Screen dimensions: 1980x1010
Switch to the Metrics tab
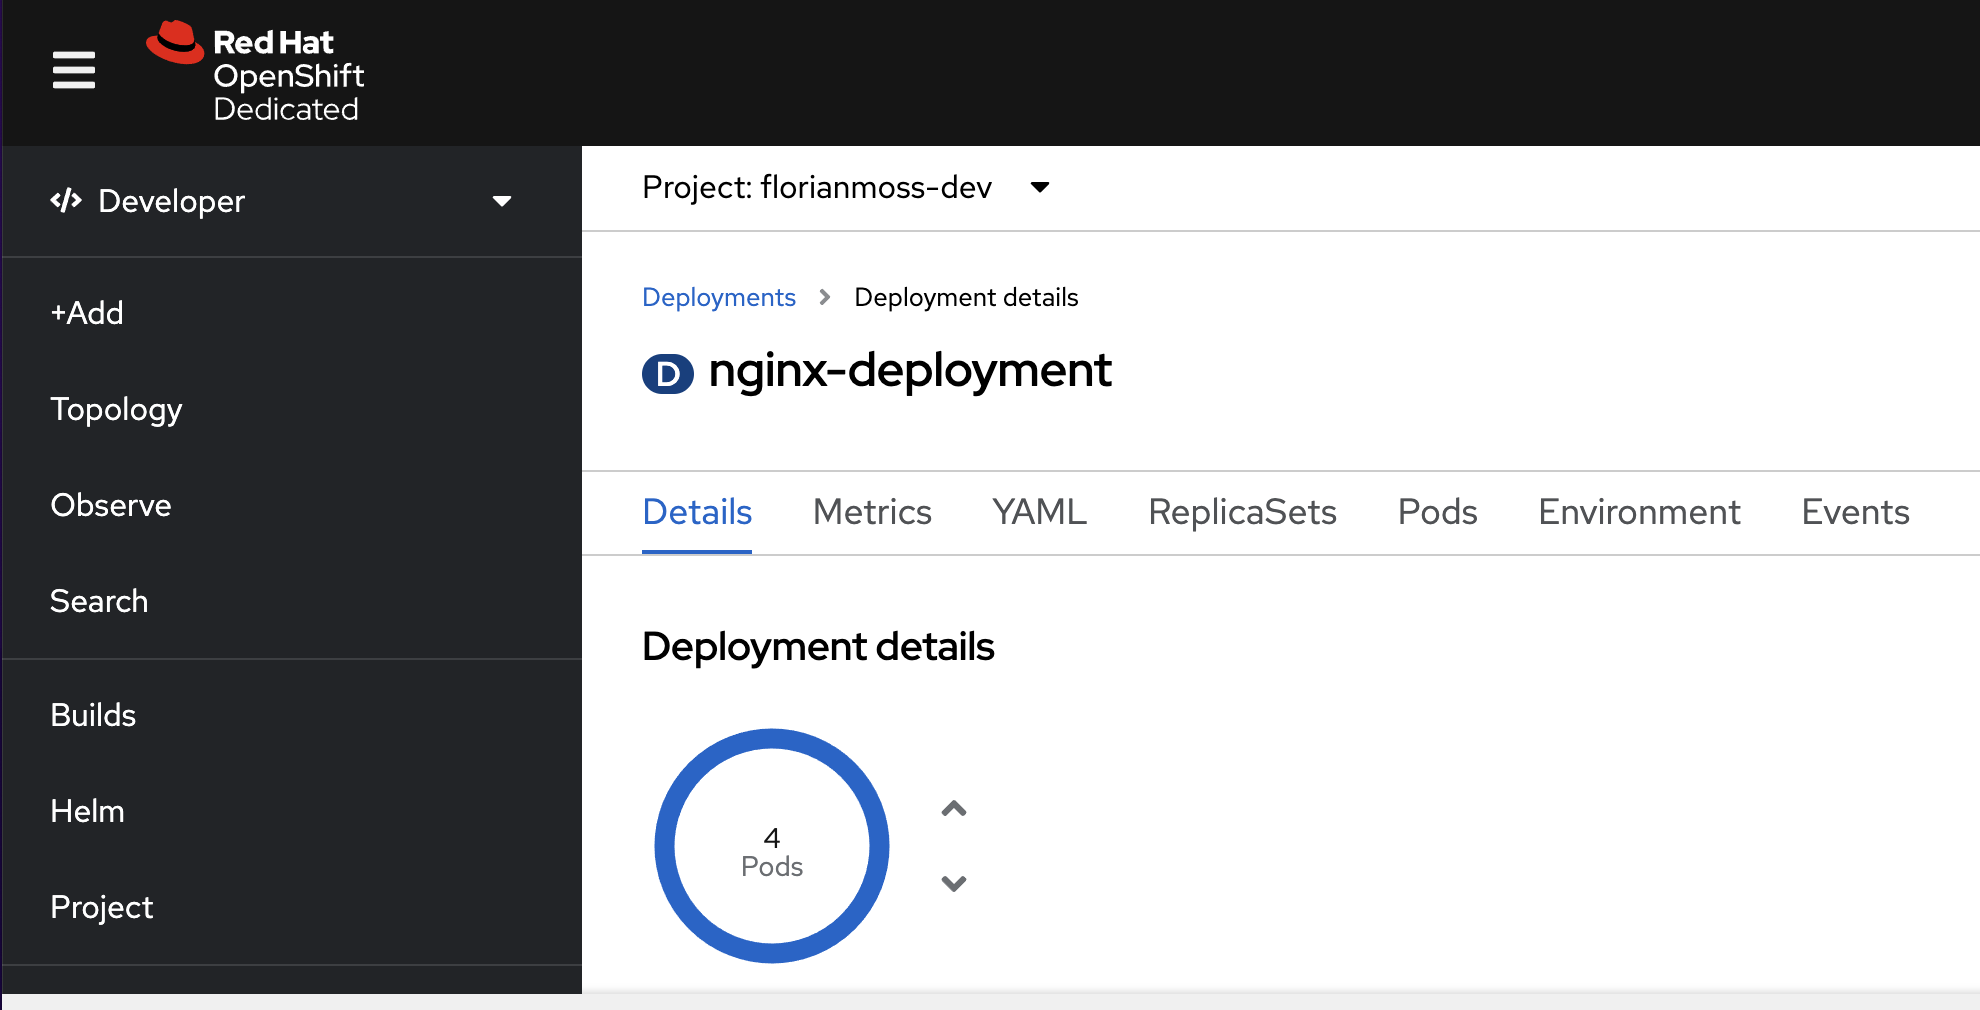click(x=872, y=512)
